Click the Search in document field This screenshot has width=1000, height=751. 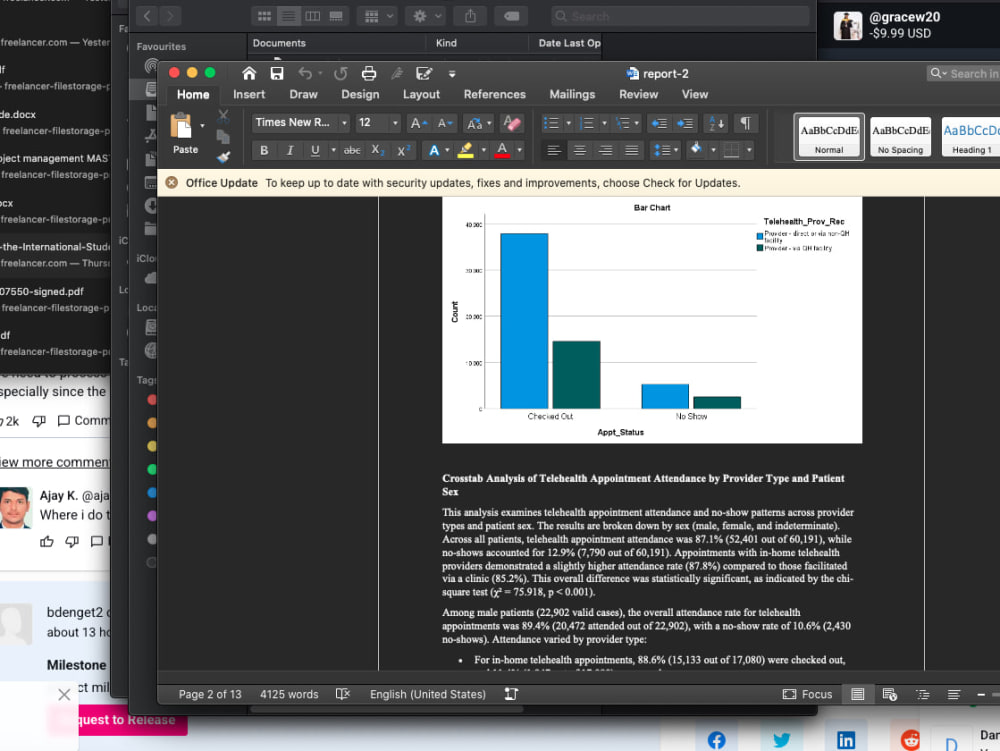pos(963,73)
